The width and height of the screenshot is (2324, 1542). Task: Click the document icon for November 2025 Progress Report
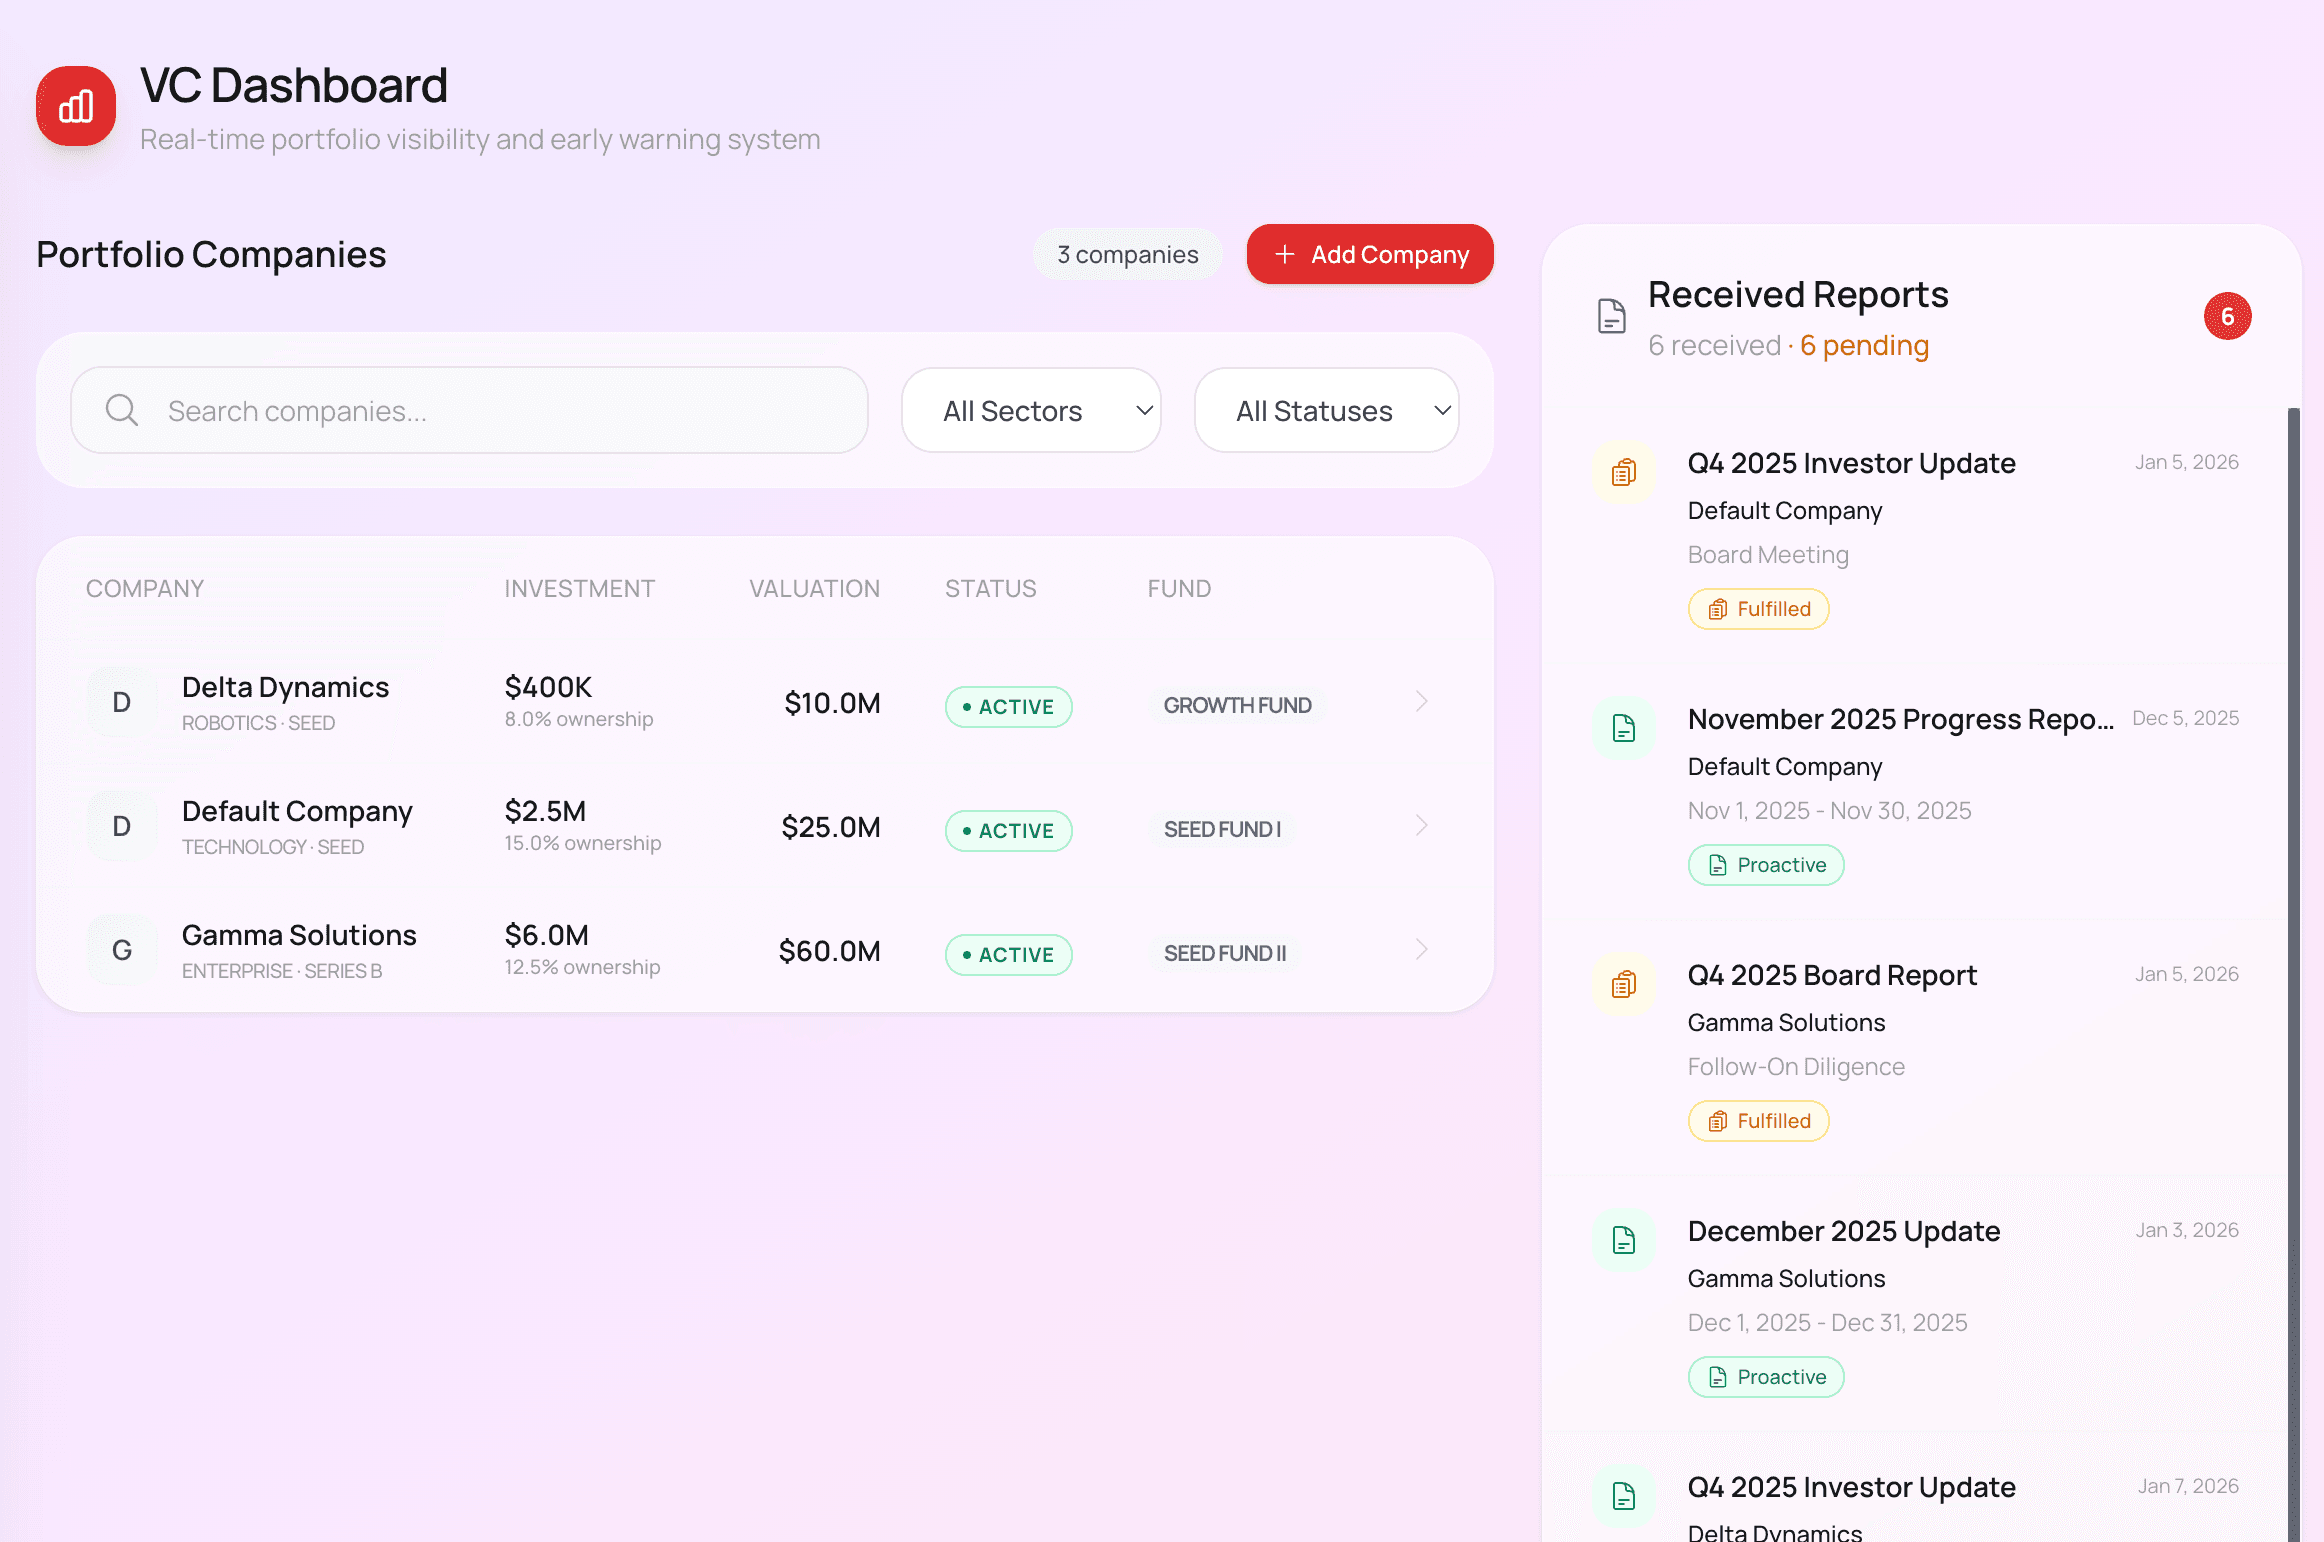pos(1623,727)
